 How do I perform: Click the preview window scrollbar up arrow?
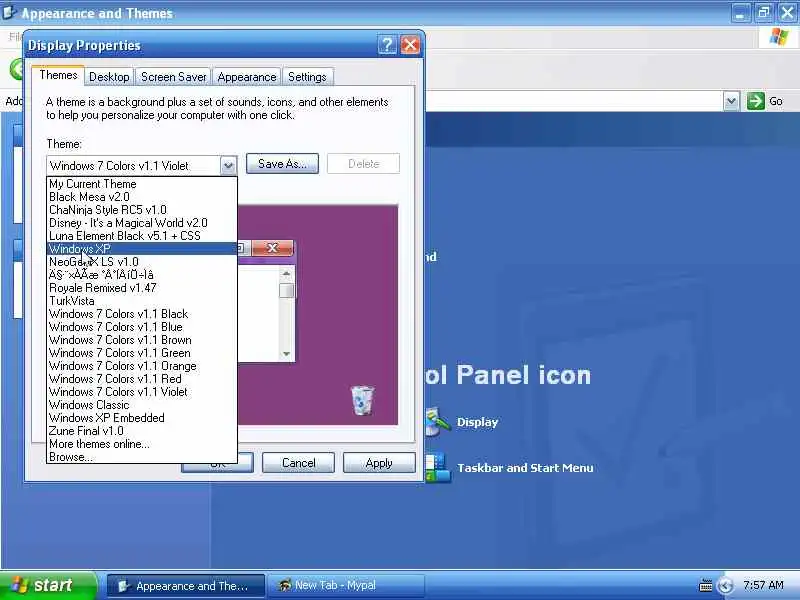click(x=286, y=274)
